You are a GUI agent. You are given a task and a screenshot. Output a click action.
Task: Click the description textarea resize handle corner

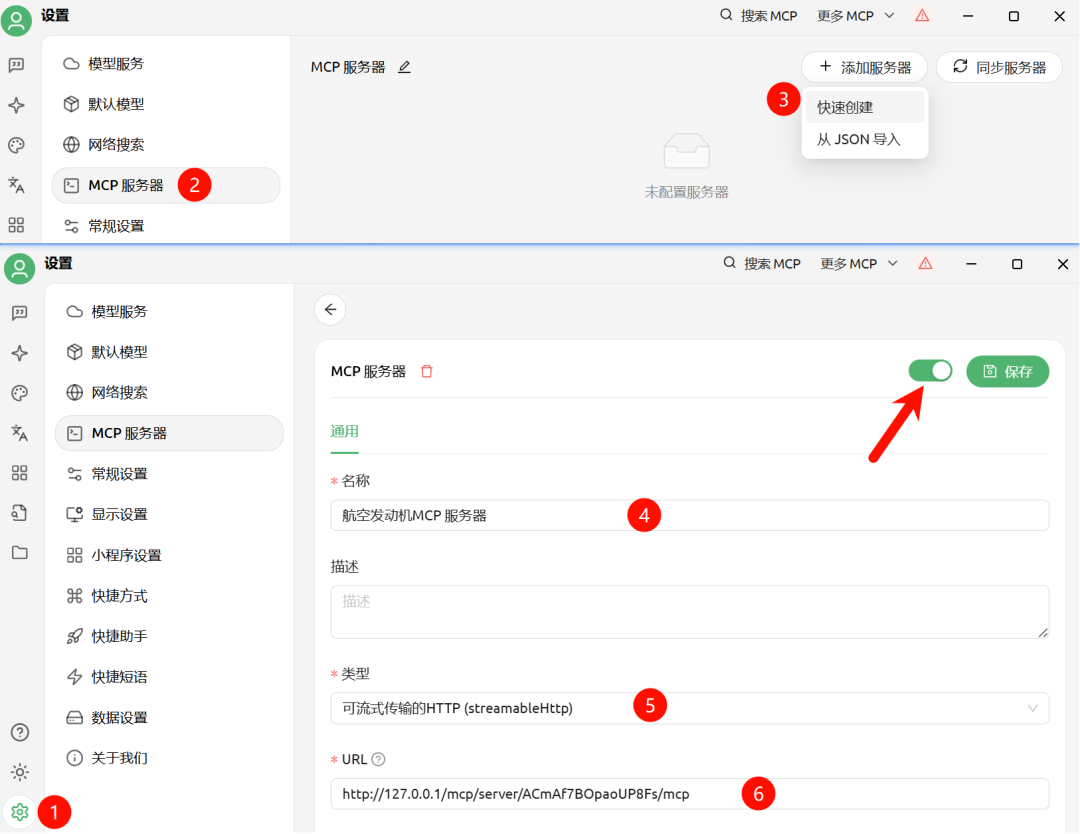1043,632
